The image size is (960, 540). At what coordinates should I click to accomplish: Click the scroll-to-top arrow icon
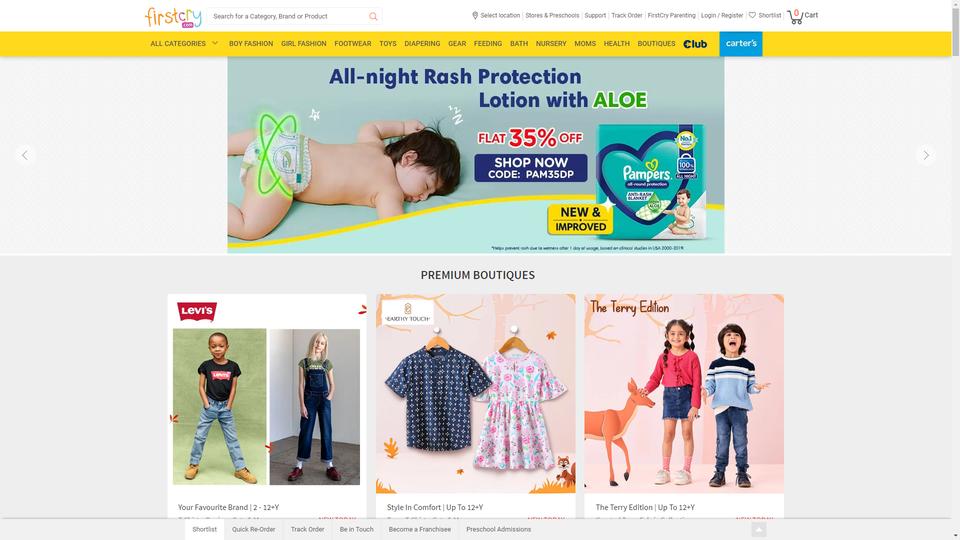pos(759,530)
